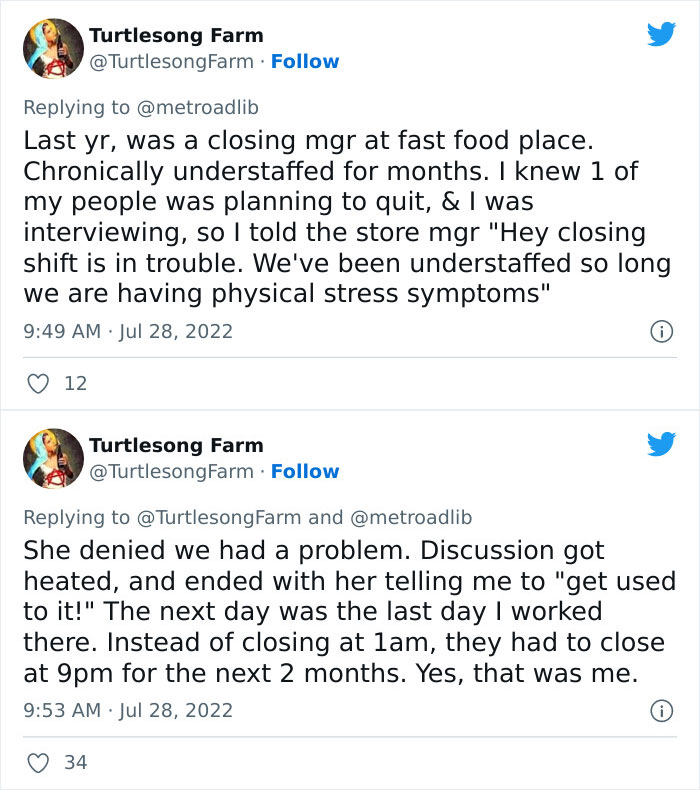Open the 9:49 AM · Jul 28, 2022 timestamp
This screenshot has height=790, width=700.
[128, 331]
